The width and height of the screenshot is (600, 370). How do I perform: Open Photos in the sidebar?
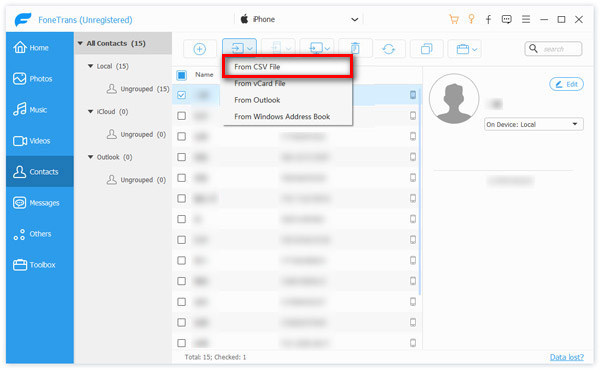click(40, 79)
